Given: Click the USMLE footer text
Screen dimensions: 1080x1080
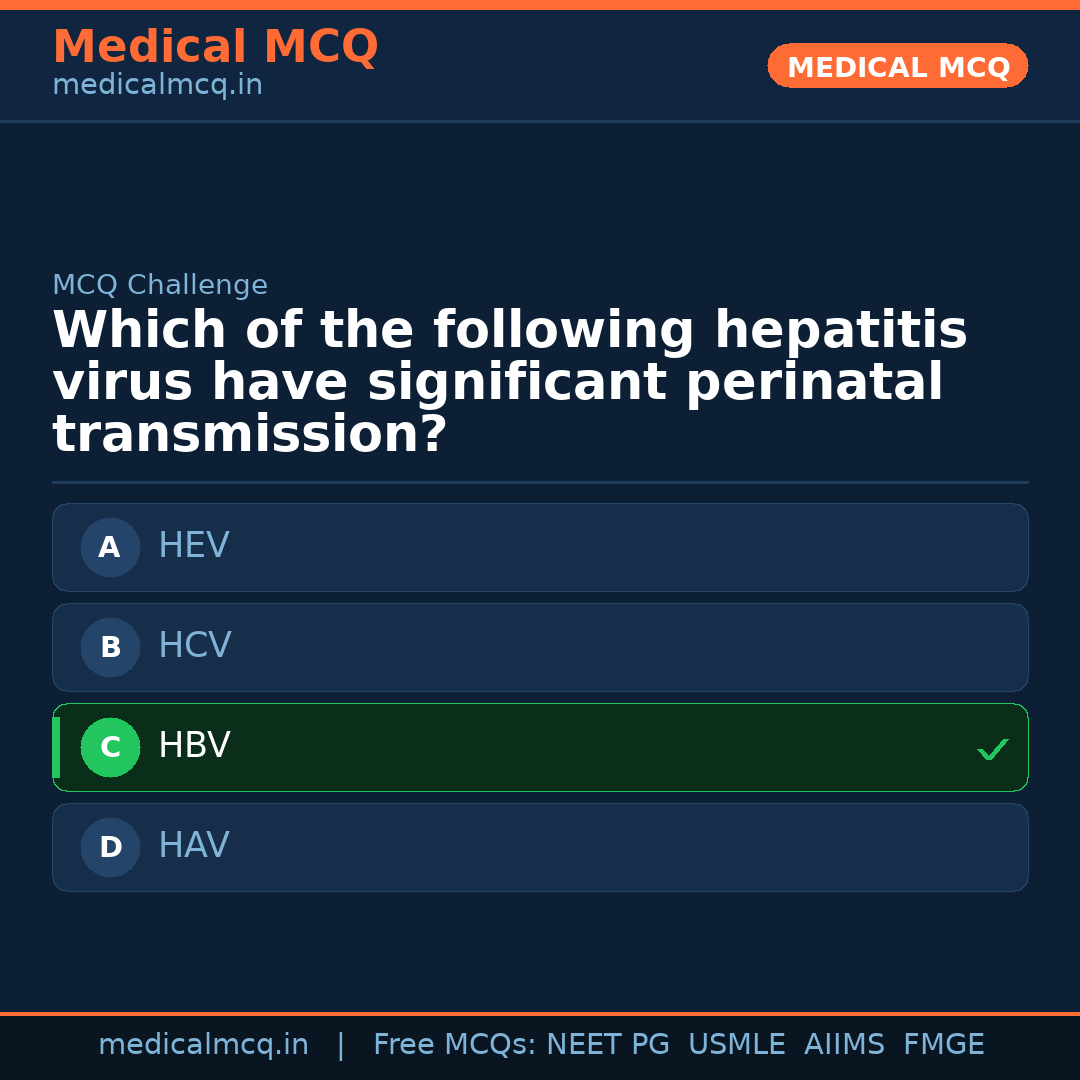Looking at the screenshot, I should [736, 1045].
